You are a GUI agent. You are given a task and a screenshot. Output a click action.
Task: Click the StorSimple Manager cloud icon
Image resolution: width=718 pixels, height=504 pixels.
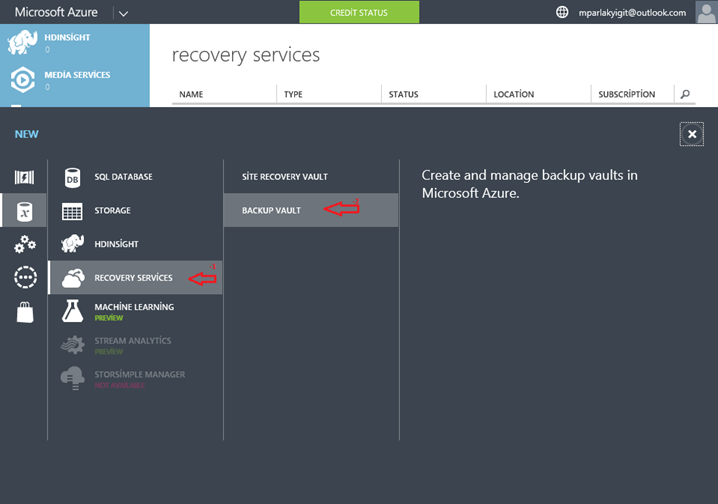pyautogui.click(x=73, y=378)
